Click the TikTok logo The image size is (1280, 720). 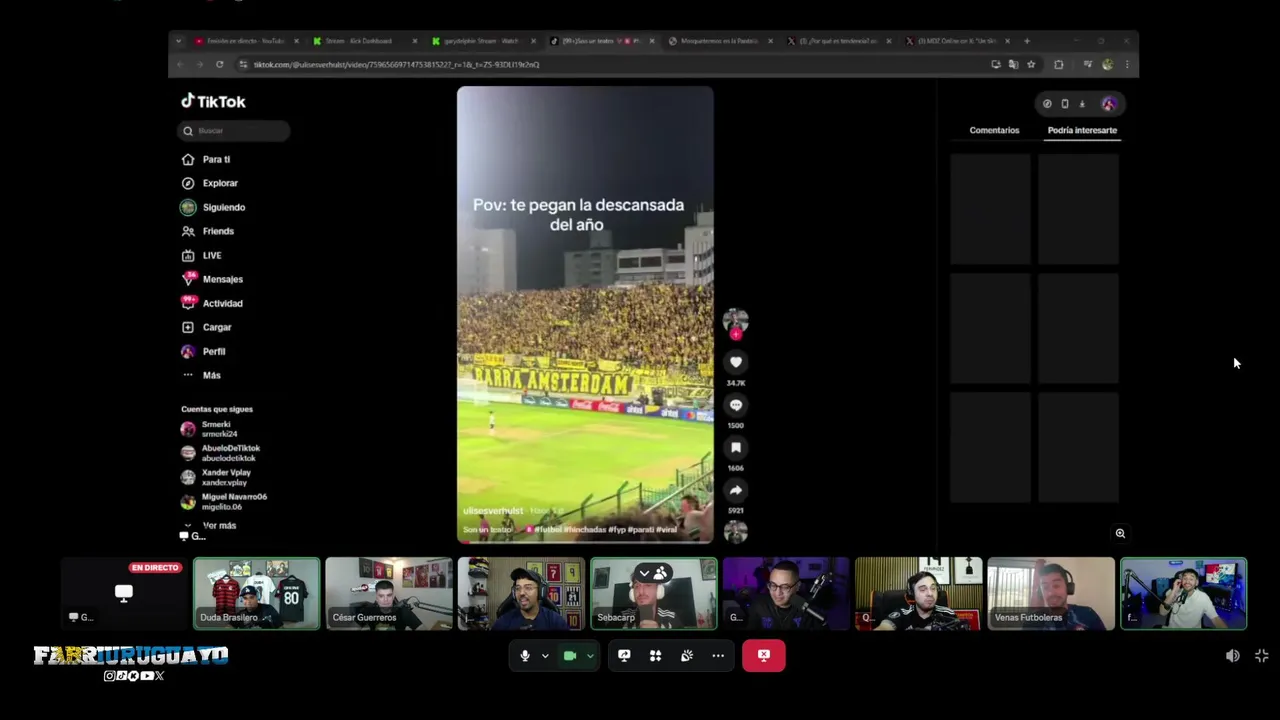213,101
